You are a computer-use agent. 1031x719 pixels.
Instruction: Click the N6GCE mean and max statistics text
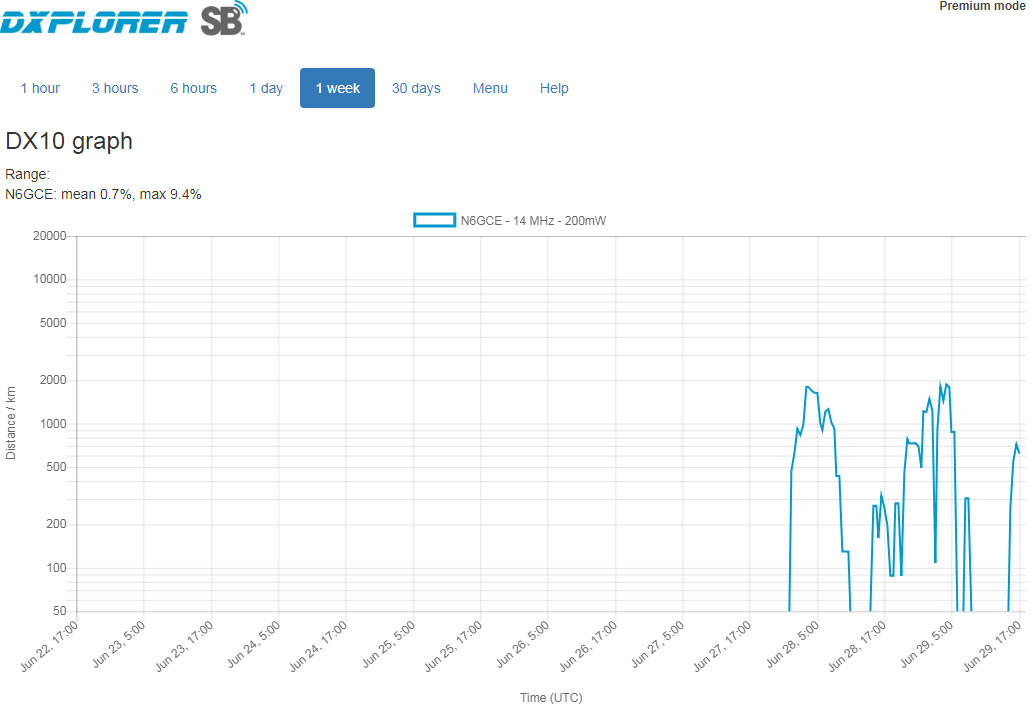104,194
